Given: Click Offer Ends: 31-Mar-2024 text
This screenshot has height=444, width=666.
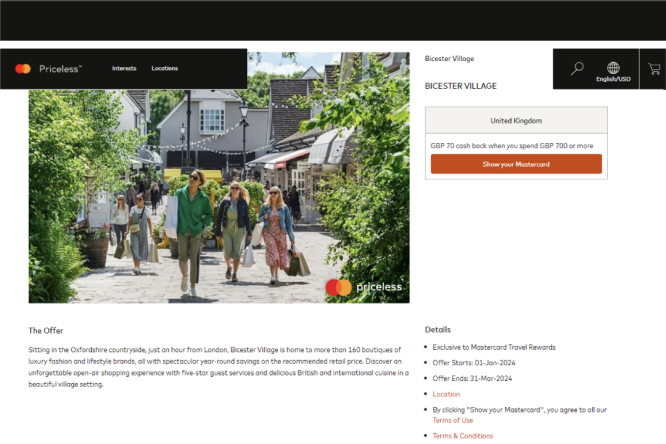Looking at the screenshot, I should [472, 378].
